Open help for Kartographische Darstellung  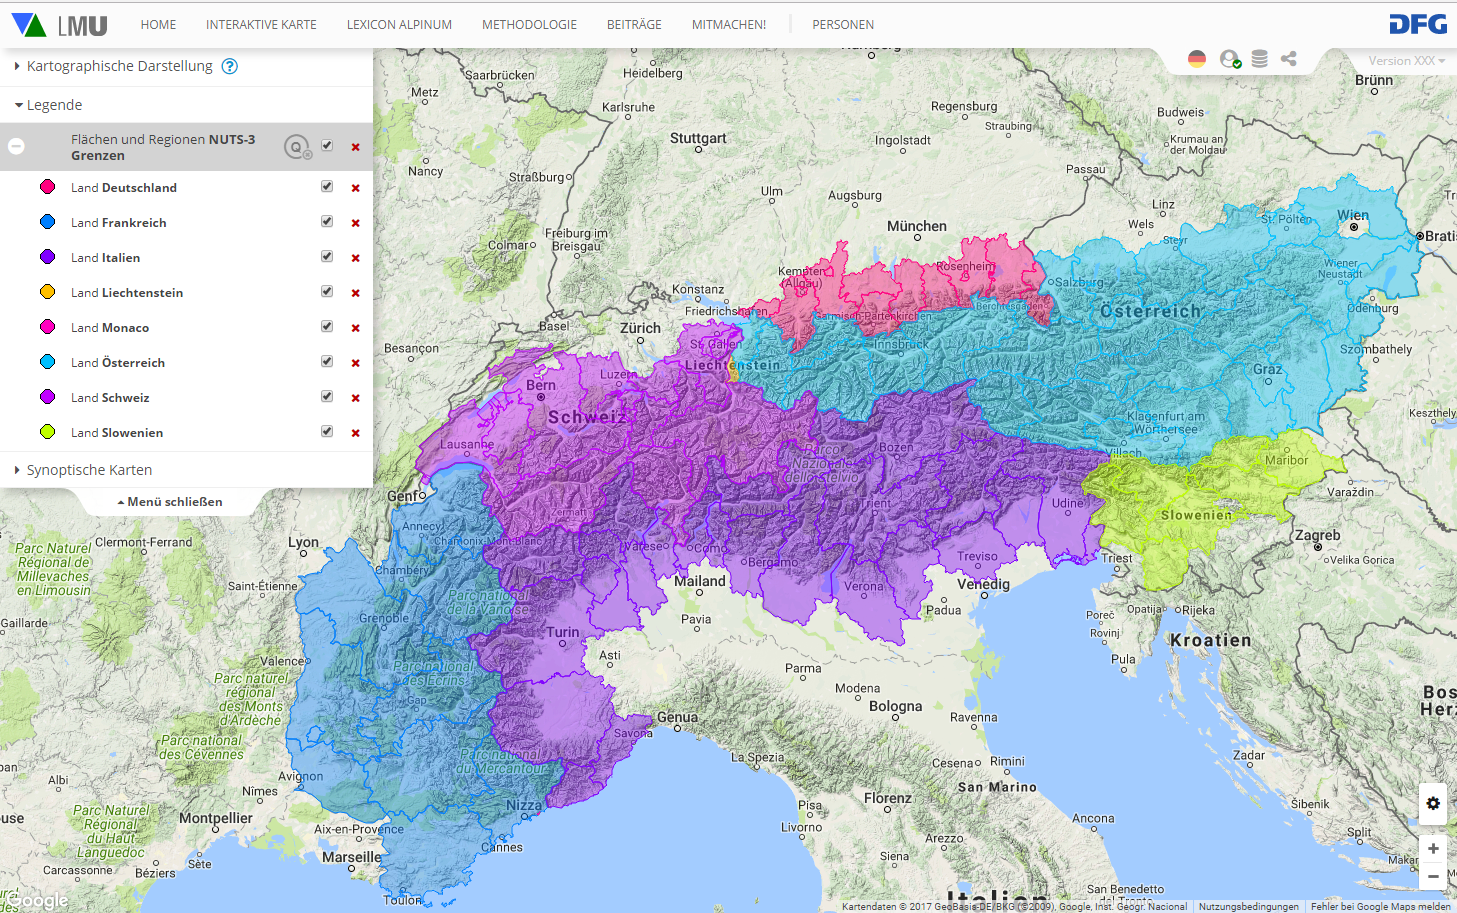pyautogui.click(x=230, y=66)
